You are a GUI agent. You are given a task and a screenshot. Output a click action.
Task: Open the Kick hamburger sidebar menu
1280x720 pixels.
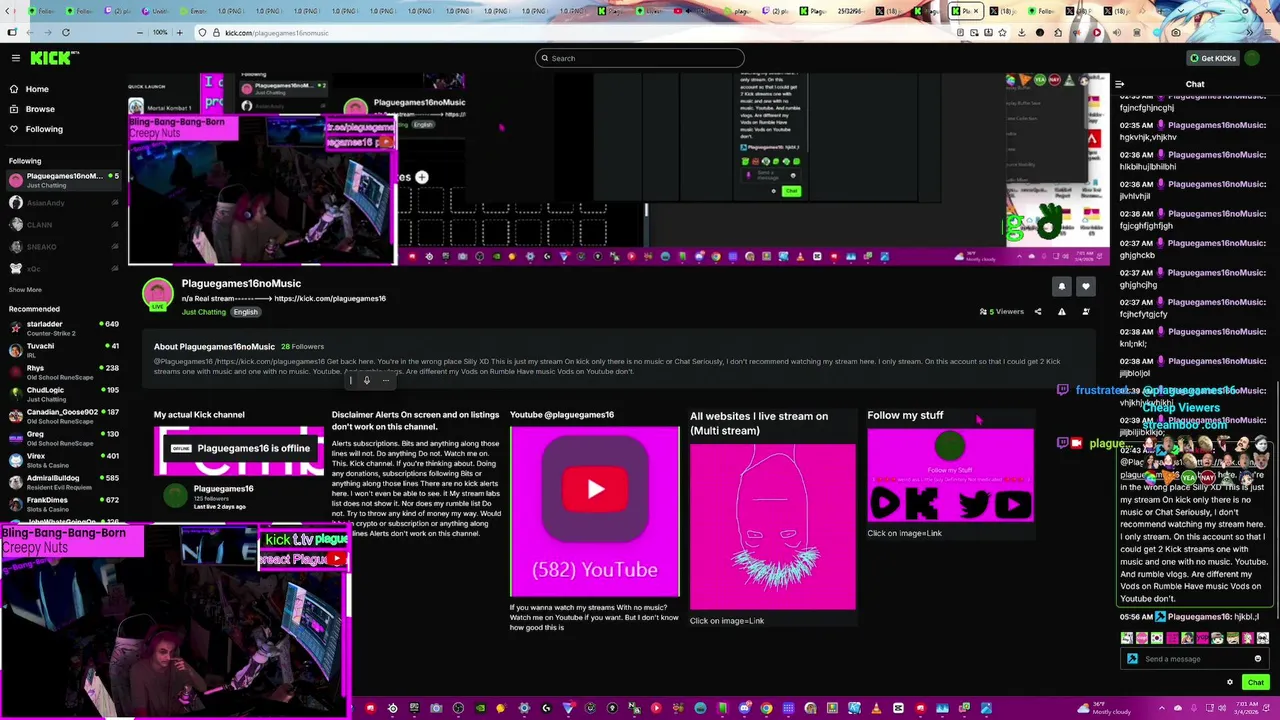[15, 58]
